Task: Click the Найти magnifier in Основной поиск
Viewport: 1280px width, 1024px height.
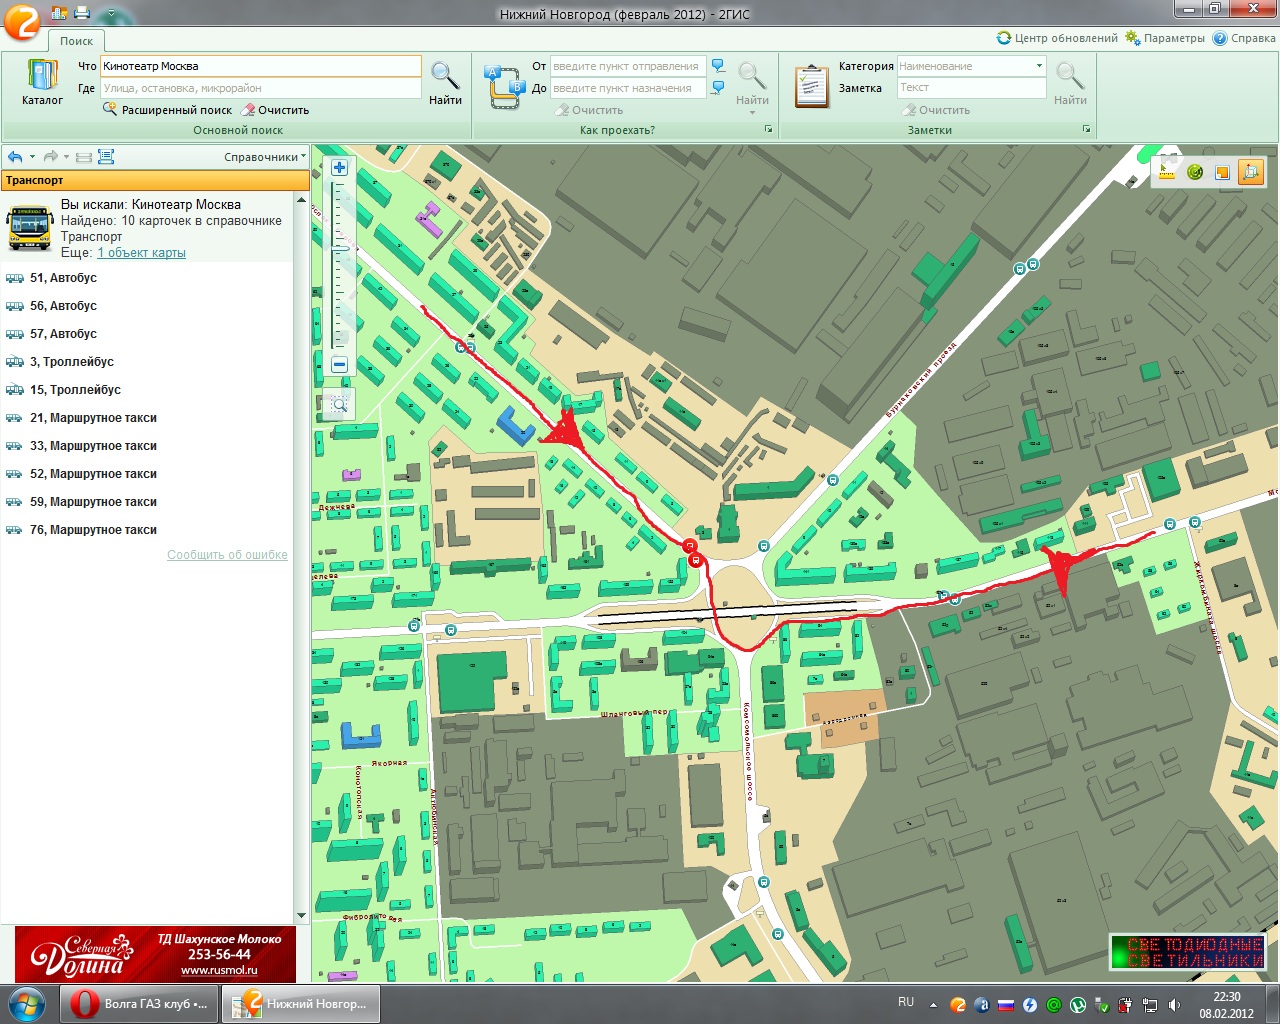Action: tap(445, 83)
